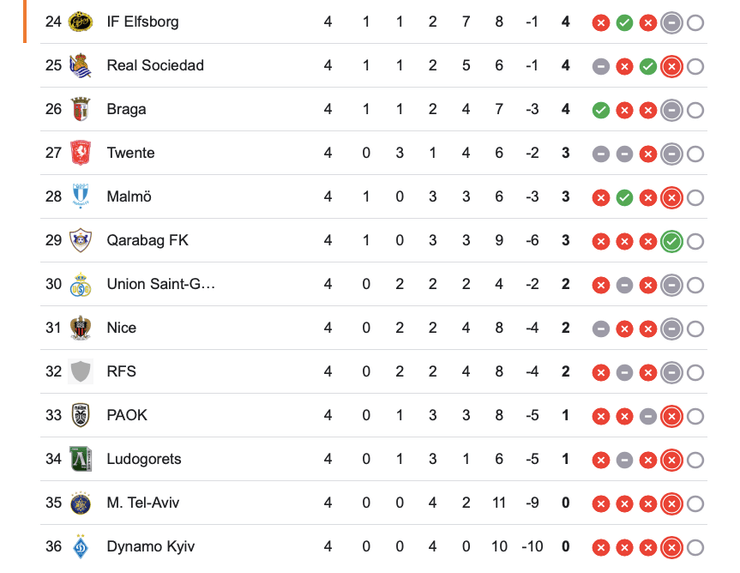Click Twente's first grey draw form icon

pyautogui.click(x=601, y=154)
